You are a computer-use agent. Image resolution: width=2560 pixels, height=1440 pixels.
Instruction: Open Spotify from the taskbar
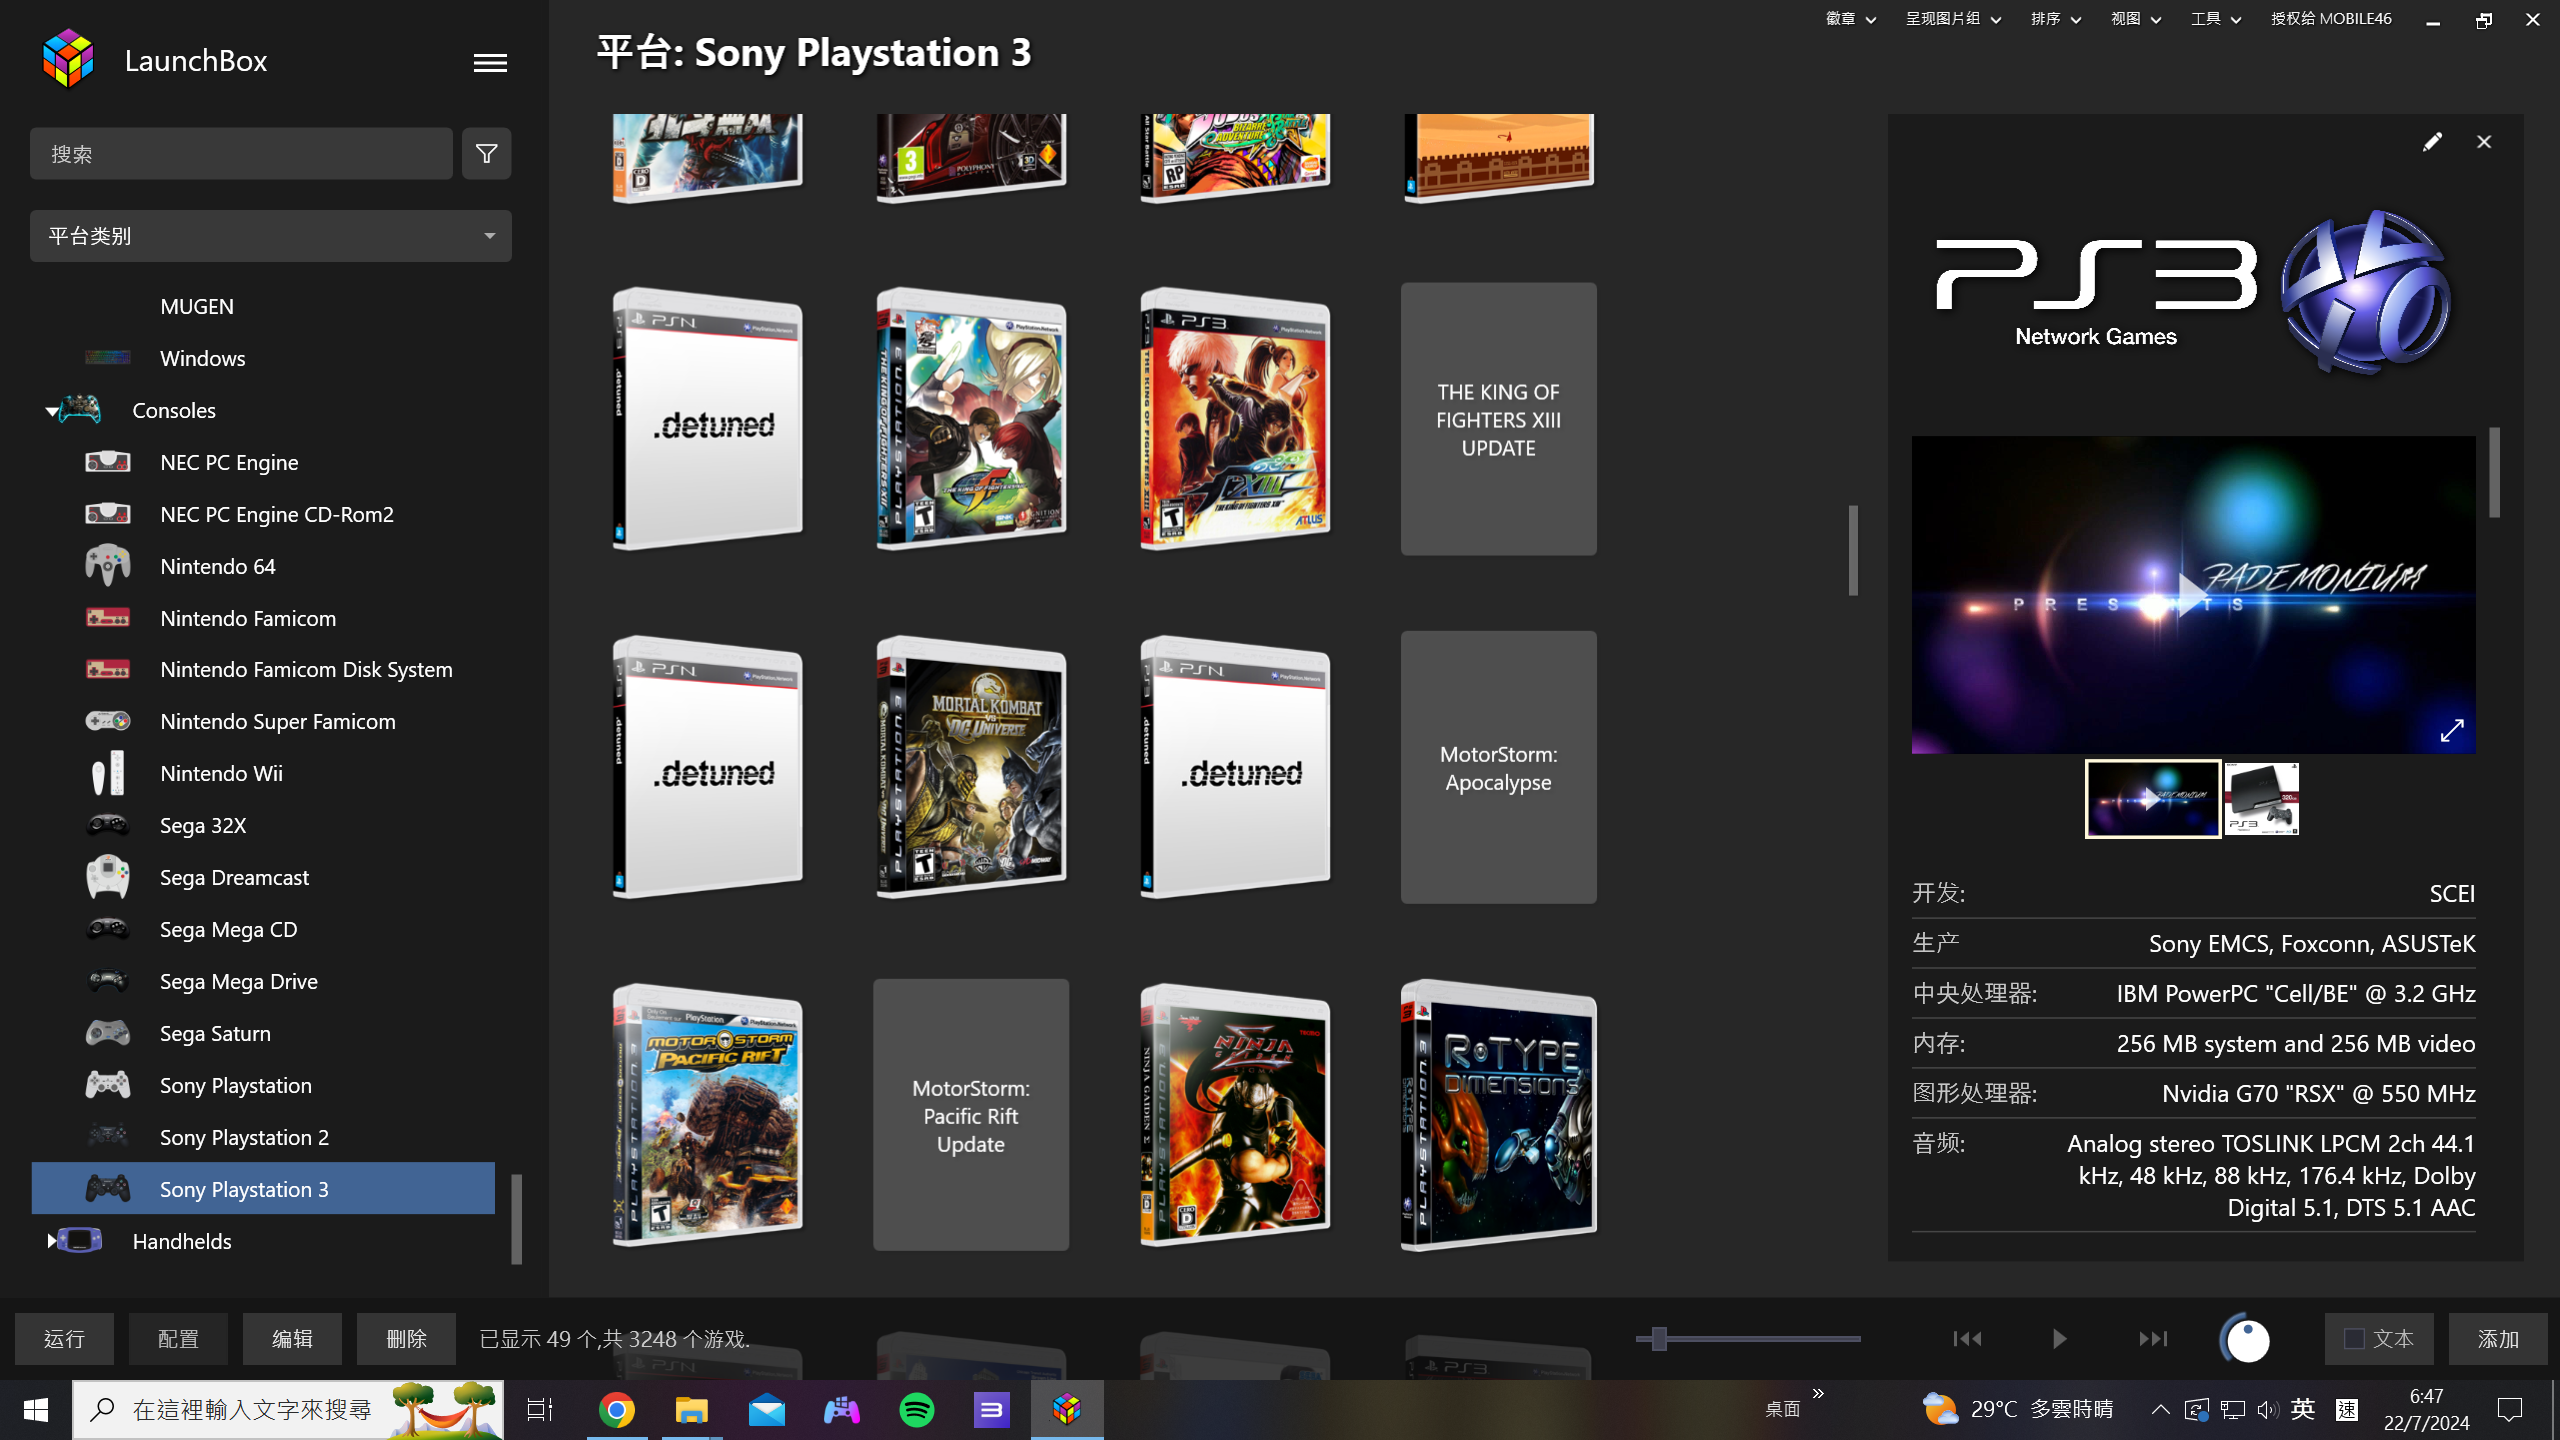[x=916, y=1410]
